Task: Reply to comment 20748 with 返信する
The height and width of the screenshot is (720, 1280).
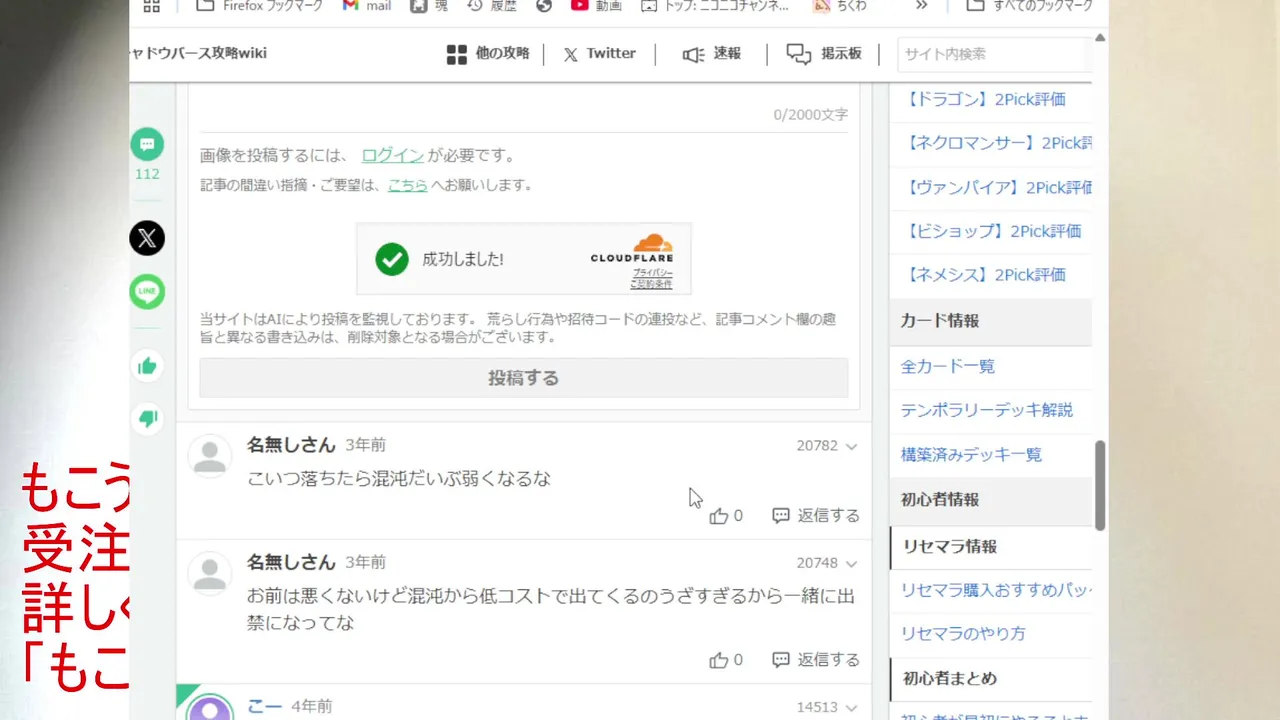Action: point(816,660)
